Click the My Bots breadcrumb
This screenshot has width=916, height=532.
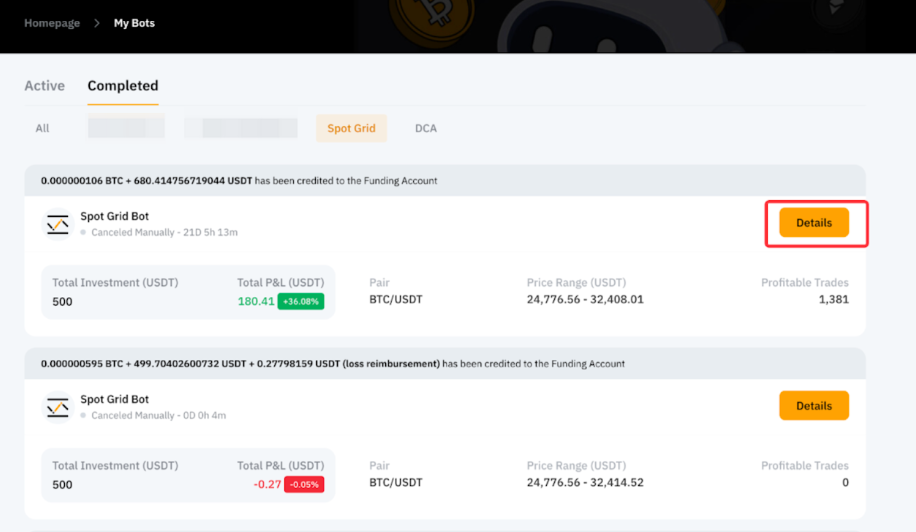[134, 23]
